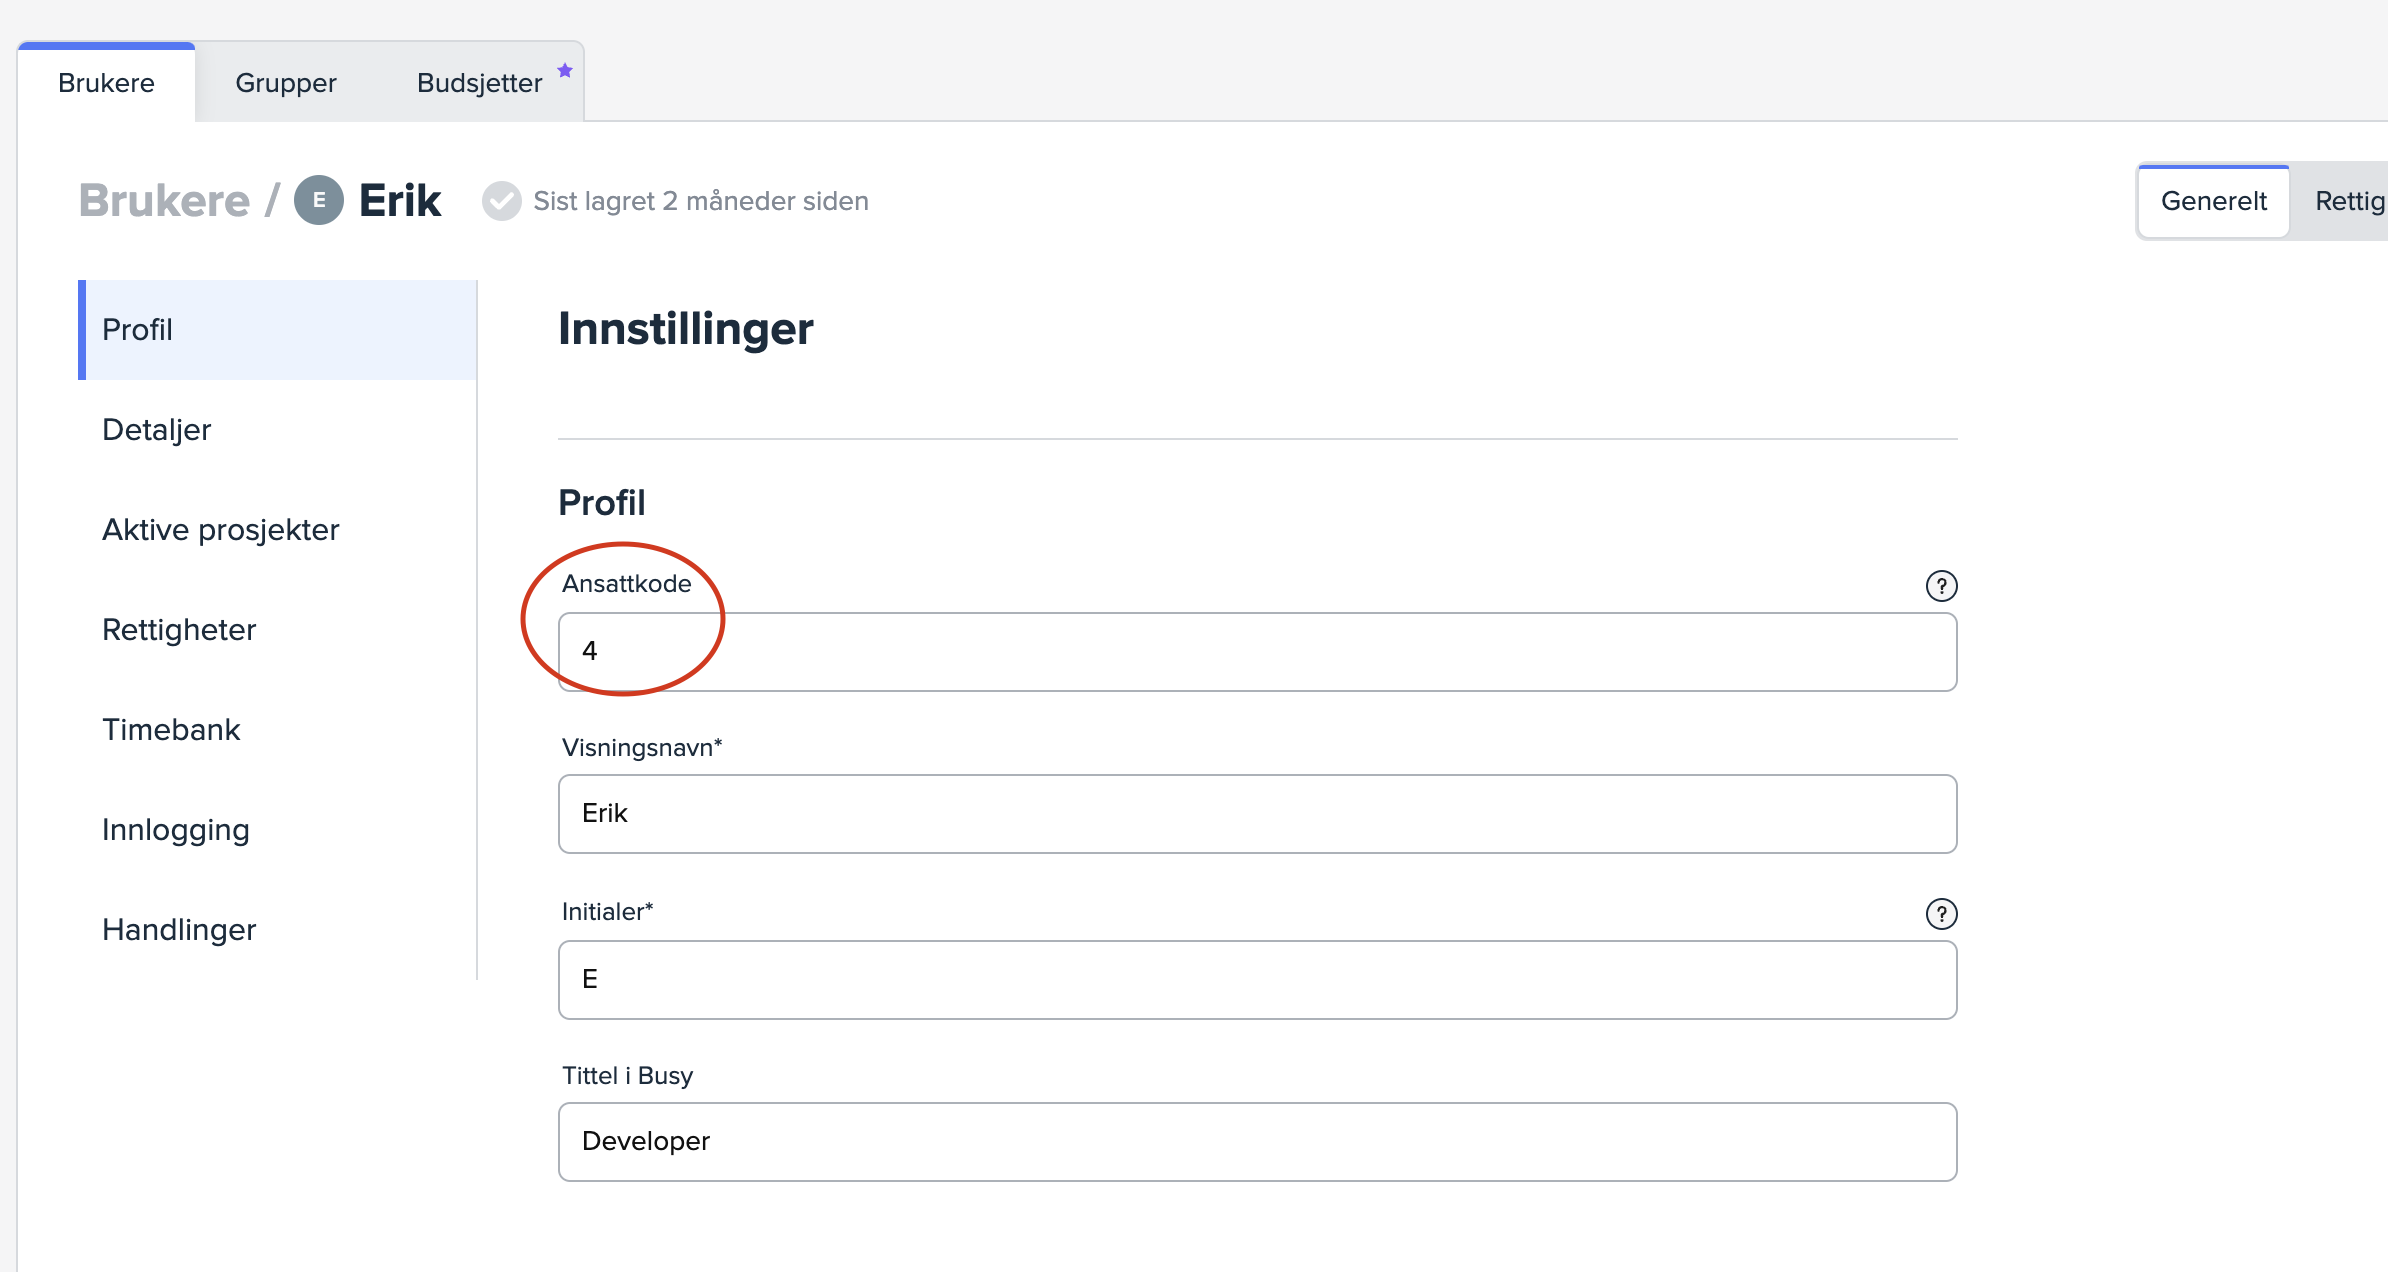The width and height of the screenshot is (2388, 1272).
Task: Click the help icon beside Initialer
Action: pos(1941,914)
